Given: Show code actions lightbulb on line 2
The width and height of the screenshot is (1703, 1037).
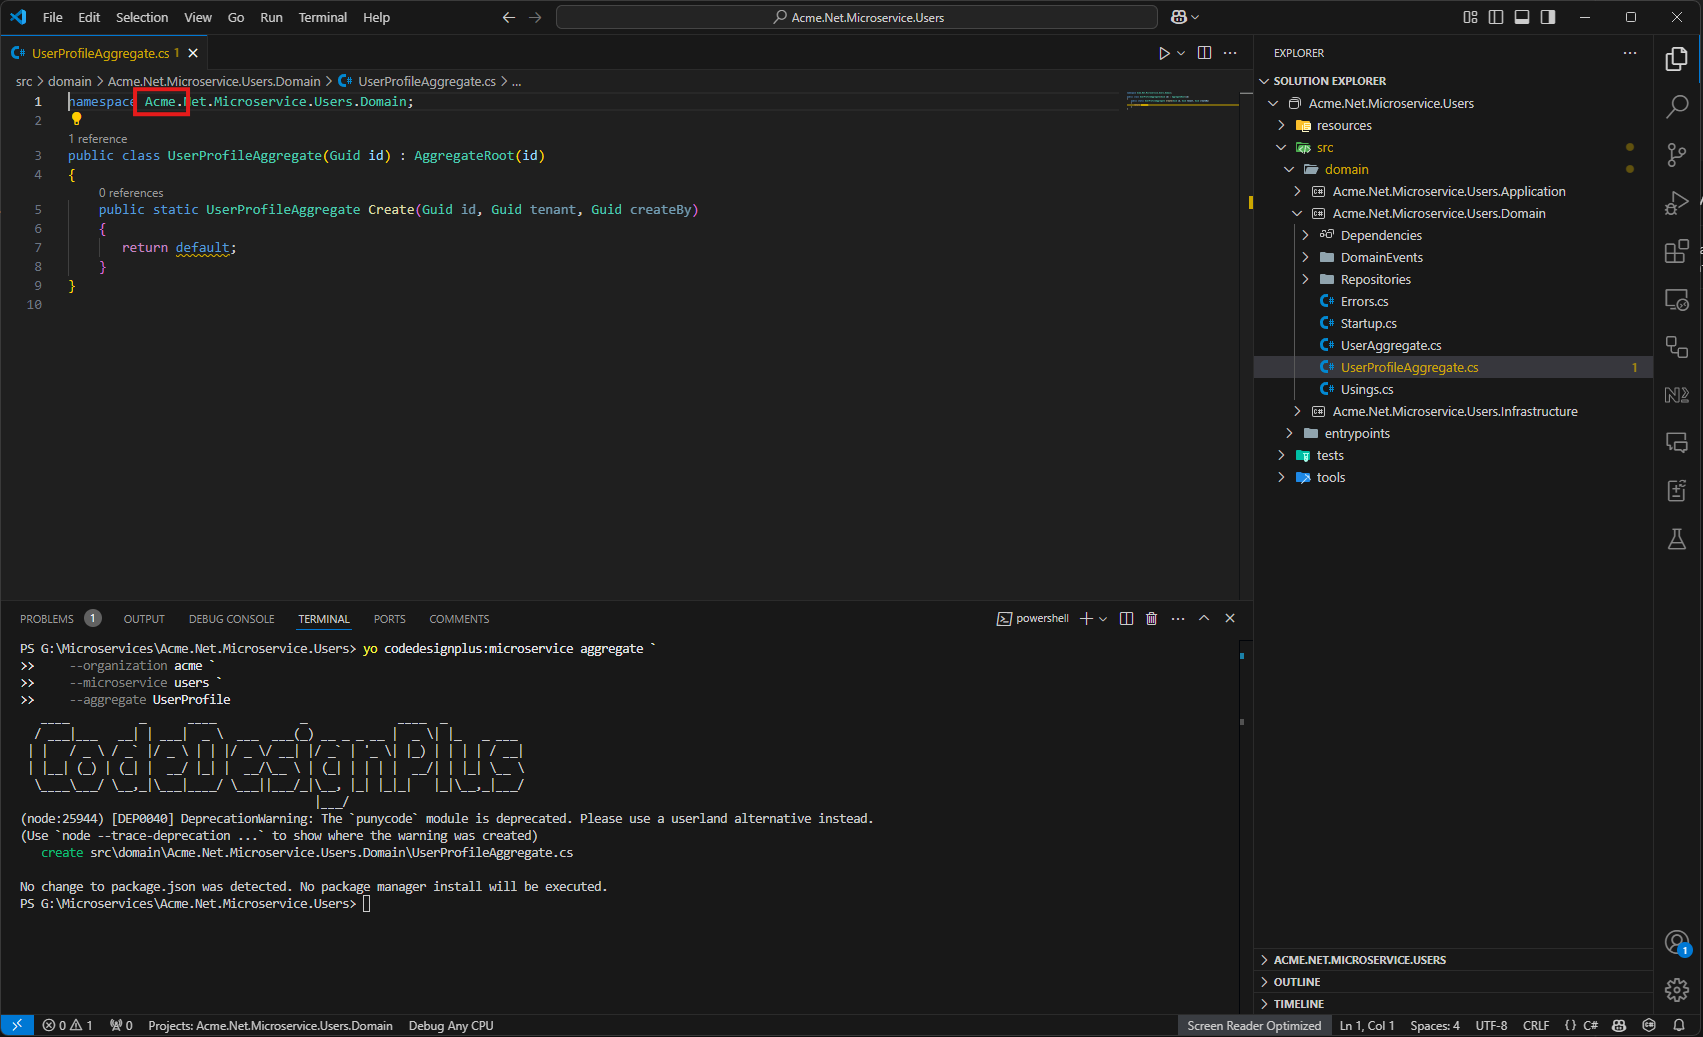Looking at the screenshot, I should pyautogui.click(x=76, y=119).
